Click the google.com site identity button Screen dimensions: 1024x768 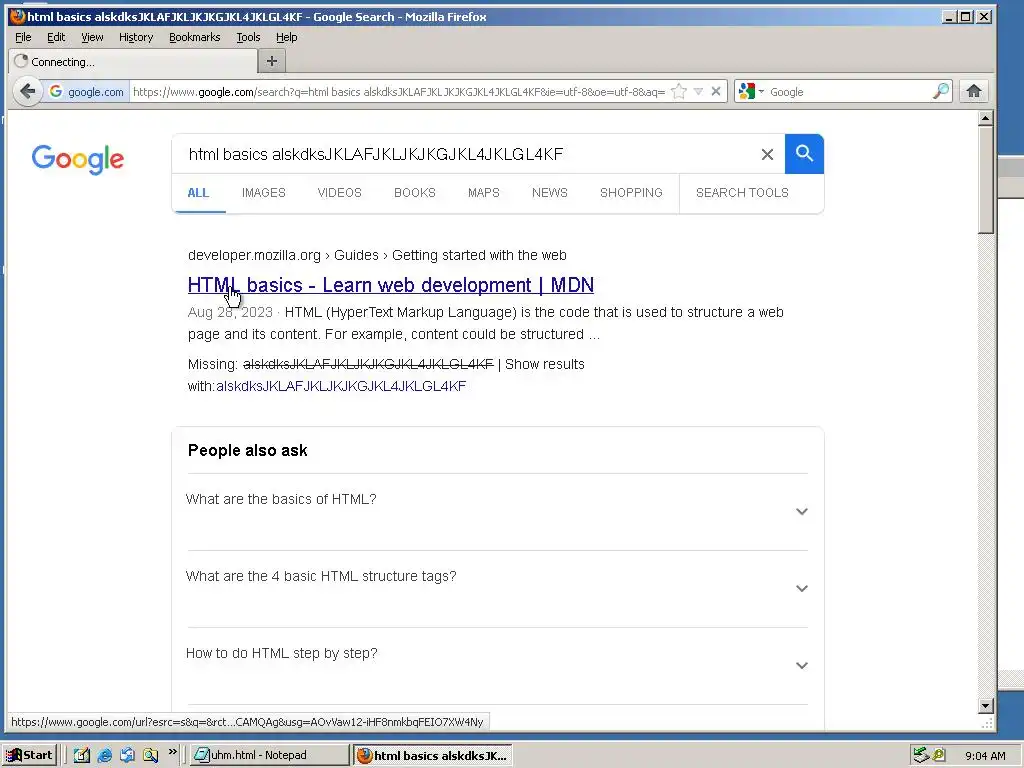(87, 91)
